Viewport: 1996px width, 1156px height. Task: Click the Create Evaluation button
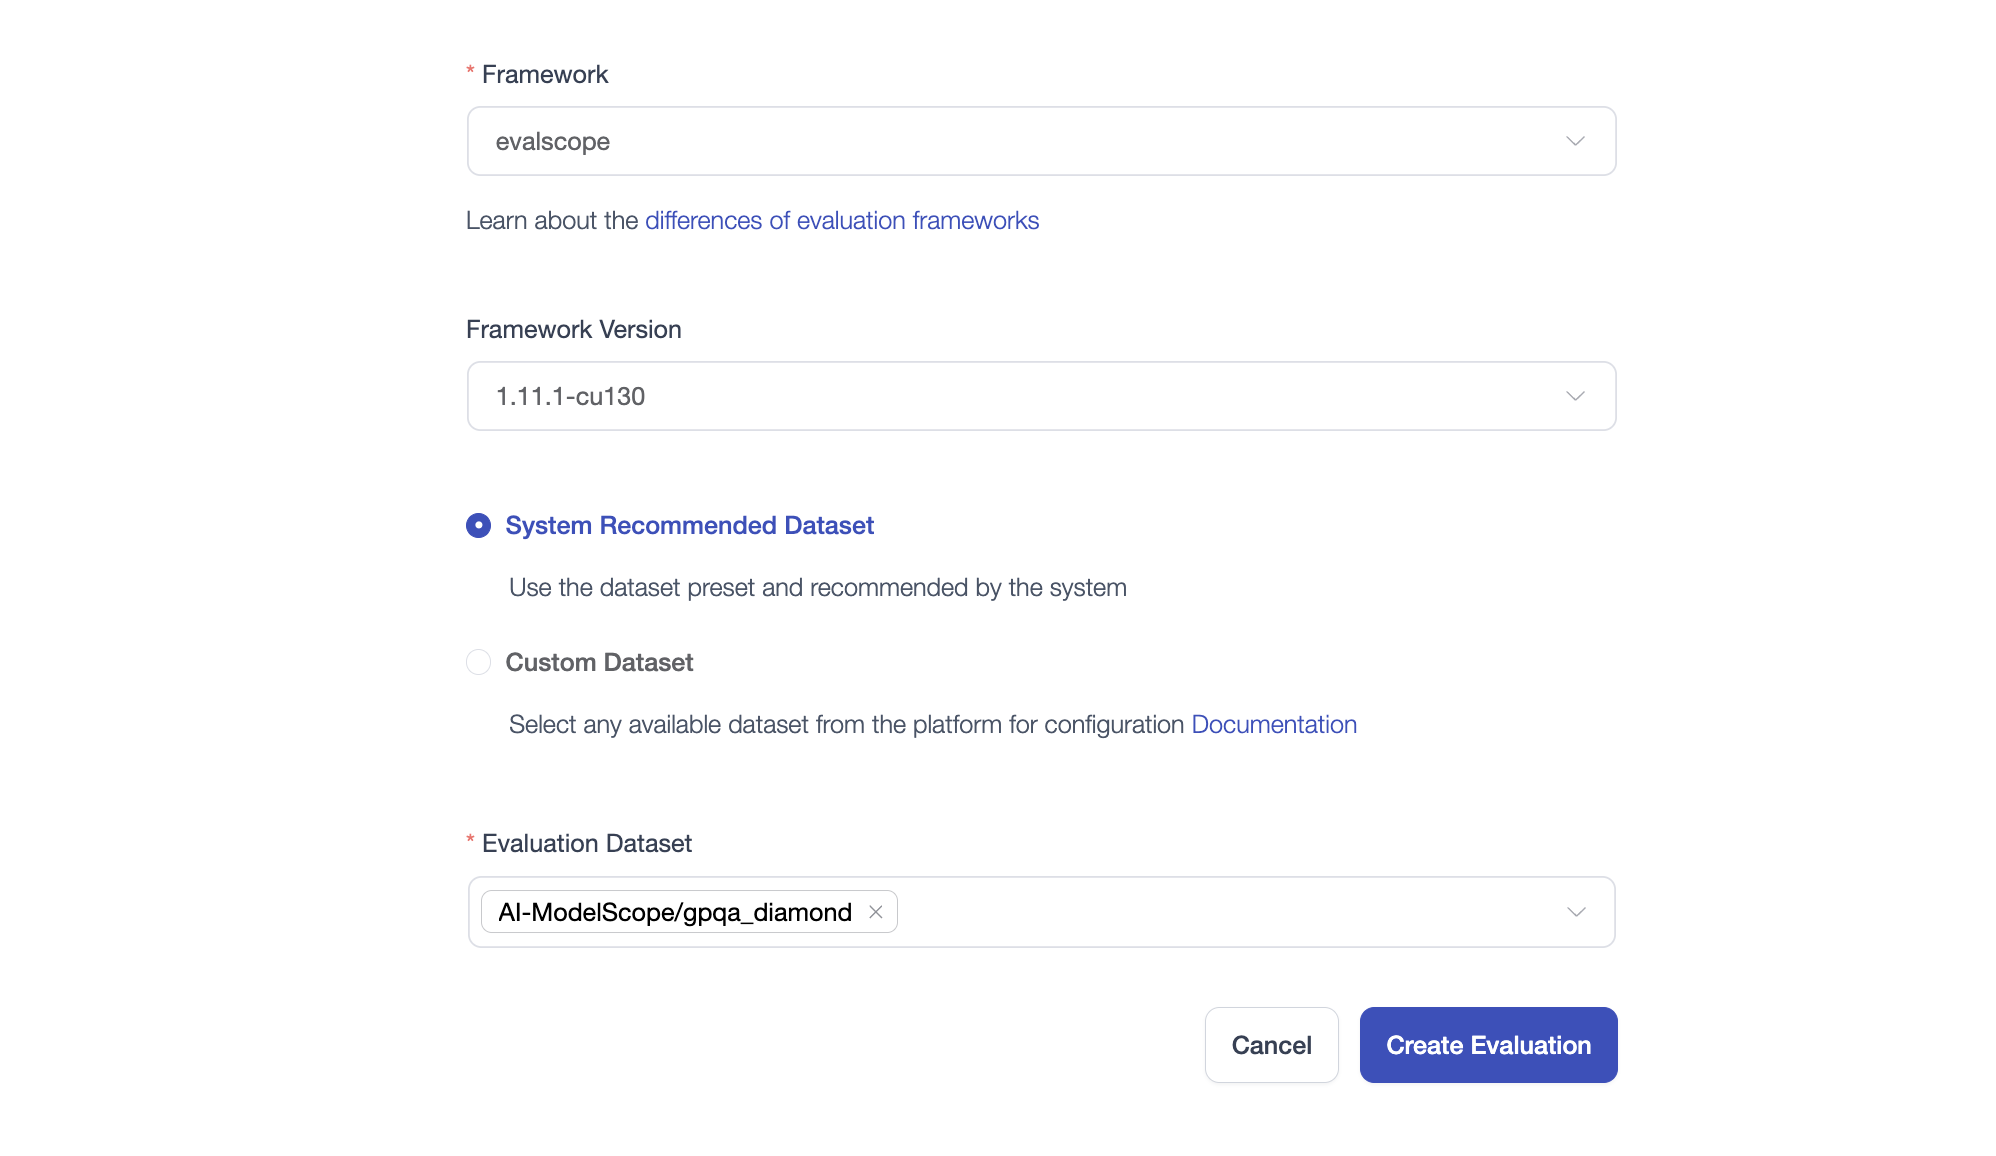[1488, 1045]
